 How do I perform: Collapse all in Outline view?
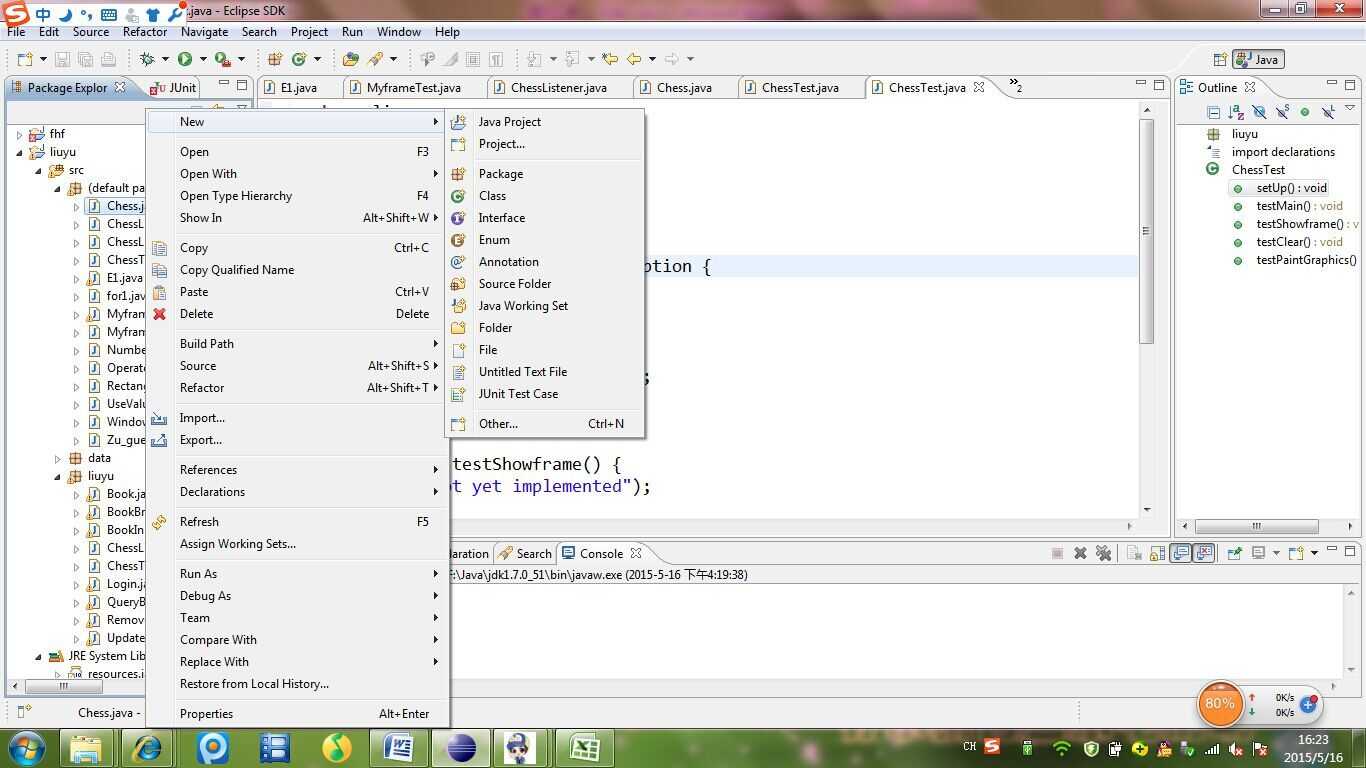[1213, 112]
